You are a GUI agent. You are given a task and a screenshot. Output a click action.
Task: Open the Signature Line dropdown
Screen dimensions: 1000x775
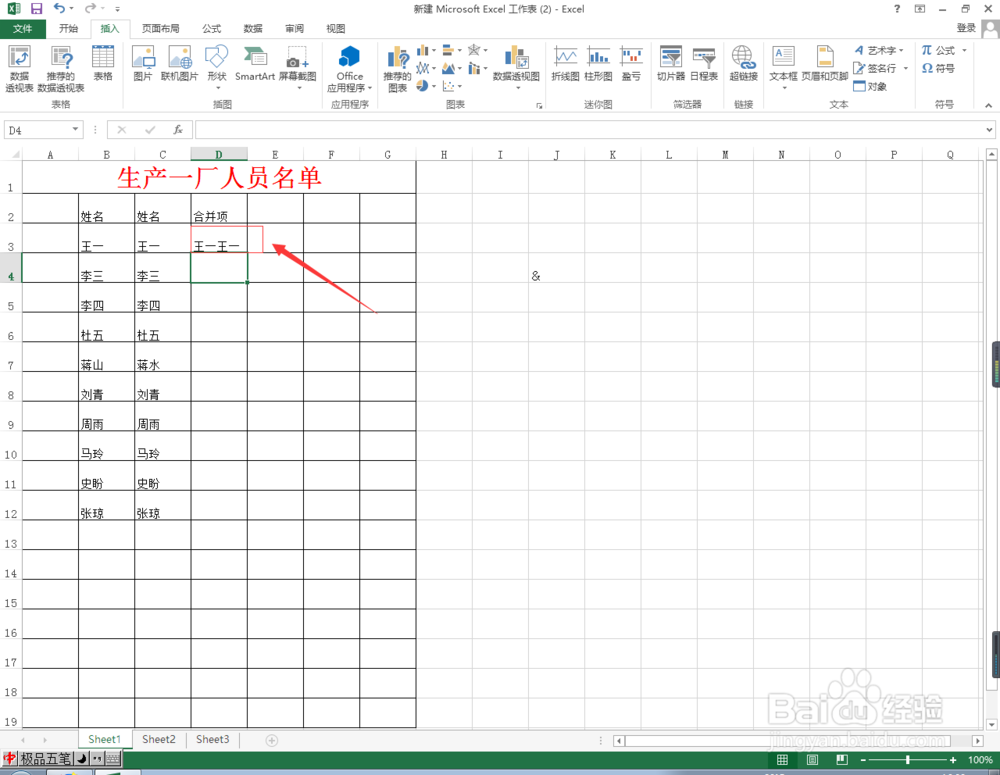[906, 68]
